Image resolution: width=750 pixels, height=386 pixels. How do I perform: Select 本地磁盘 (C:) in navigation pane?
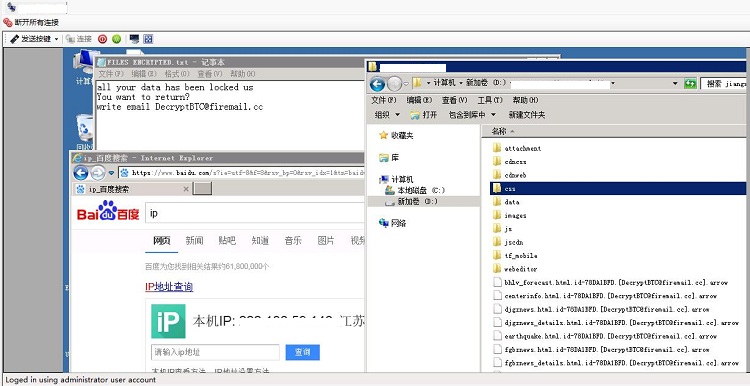tap(415, 190)
